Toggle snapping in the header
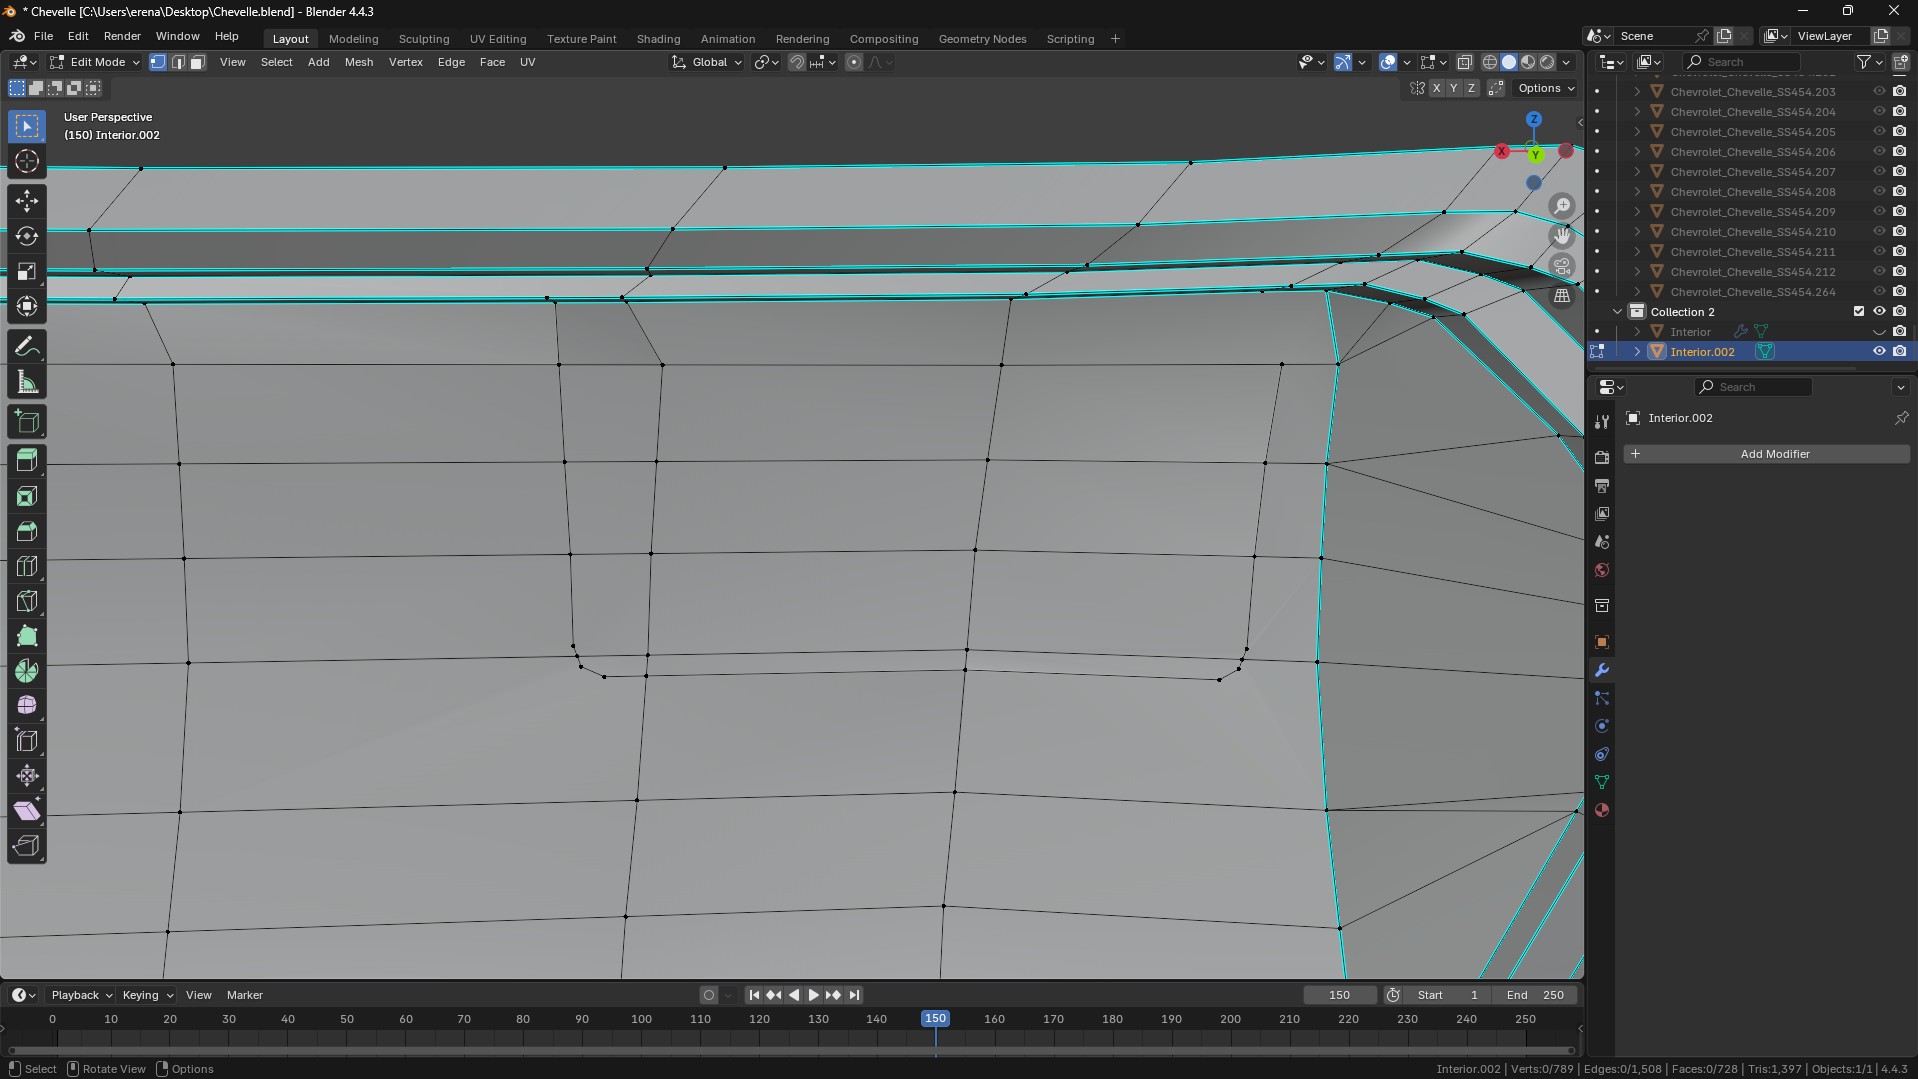Viewport: 1918px width, 1079px height. 797,62
